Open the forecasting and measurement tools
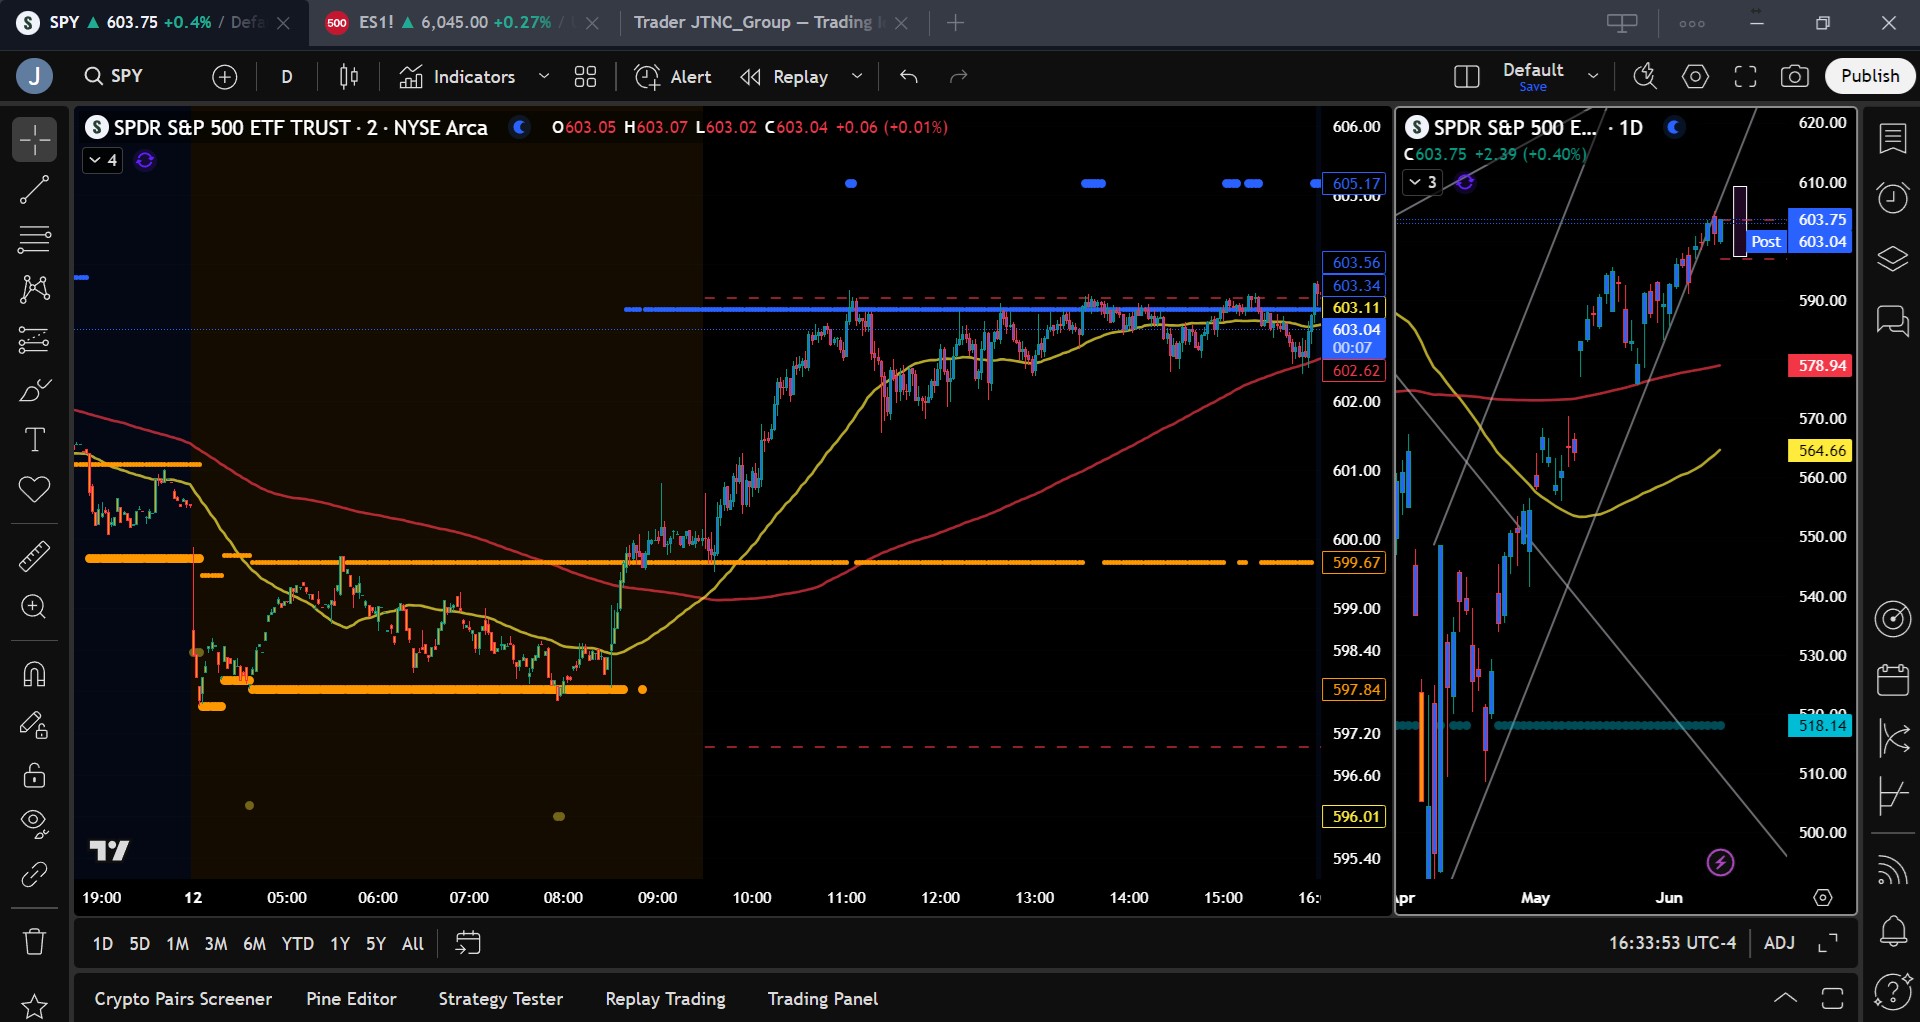This screenshot has width=1920, height=1022. [34, 340]
